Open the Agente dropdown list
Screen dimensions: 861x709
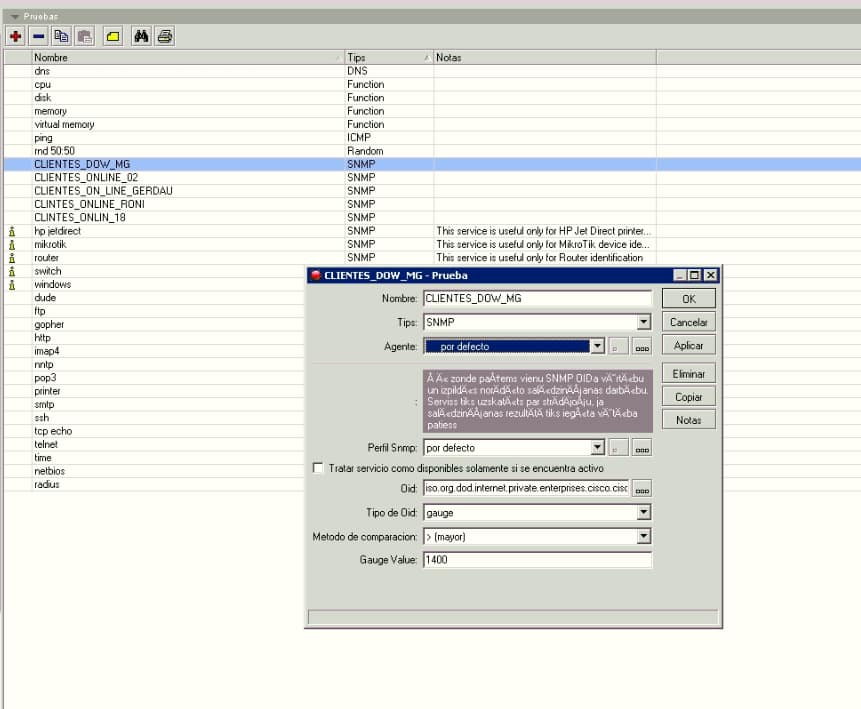(x=597, y=347)
